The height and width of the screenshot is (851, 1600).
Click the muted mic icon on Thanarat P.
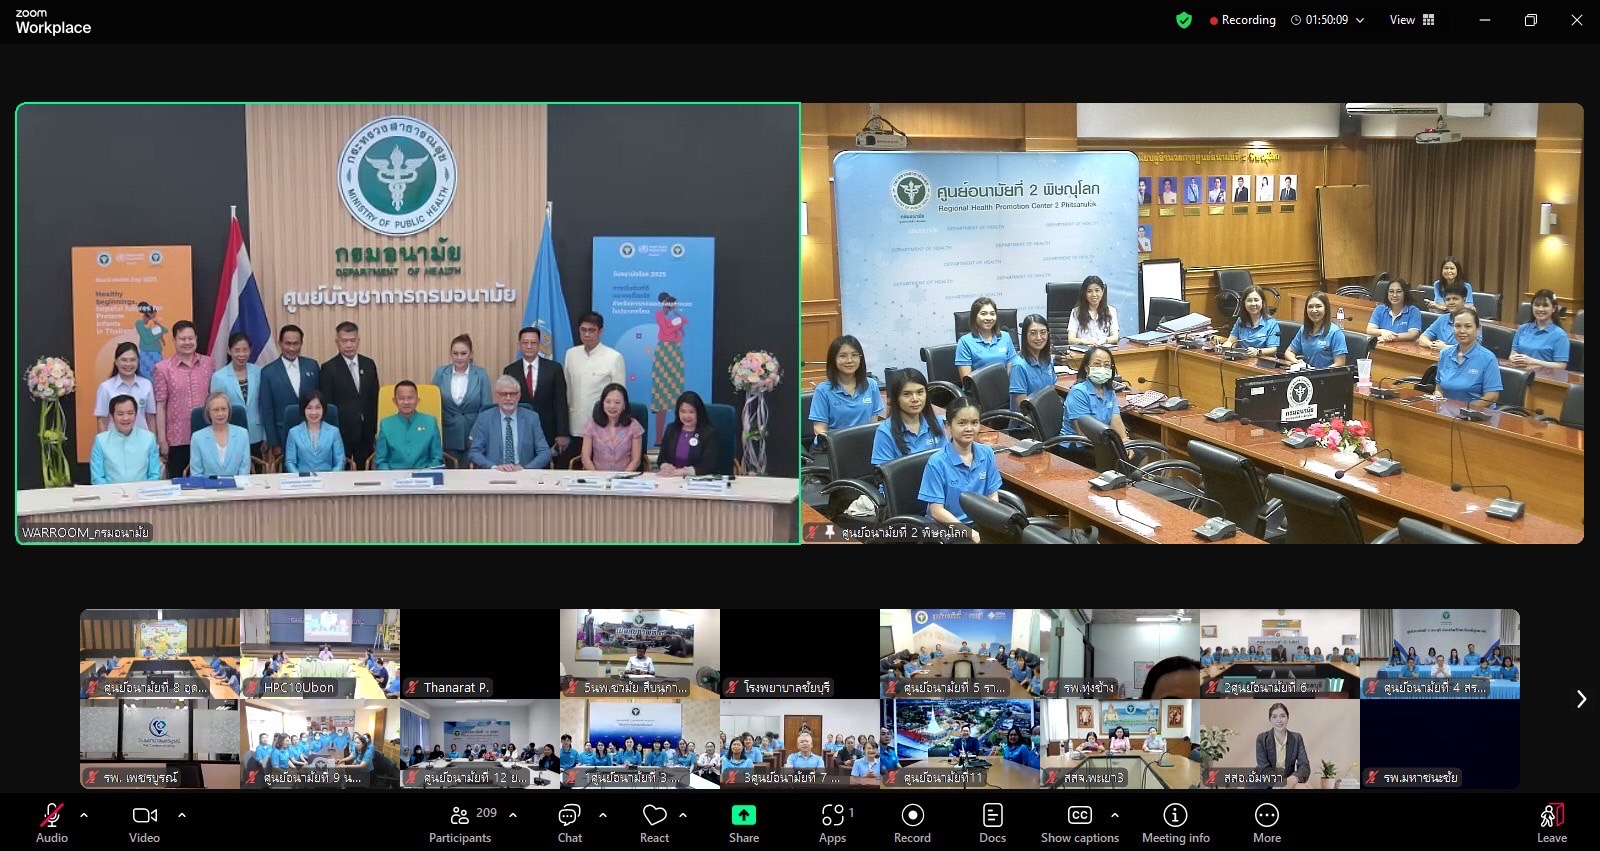click(412, 687)
